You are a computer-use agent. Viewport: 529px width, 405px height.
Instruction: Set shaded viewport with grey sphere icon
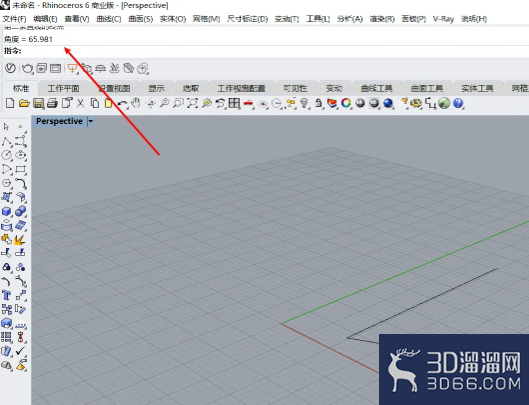point(360,103)
